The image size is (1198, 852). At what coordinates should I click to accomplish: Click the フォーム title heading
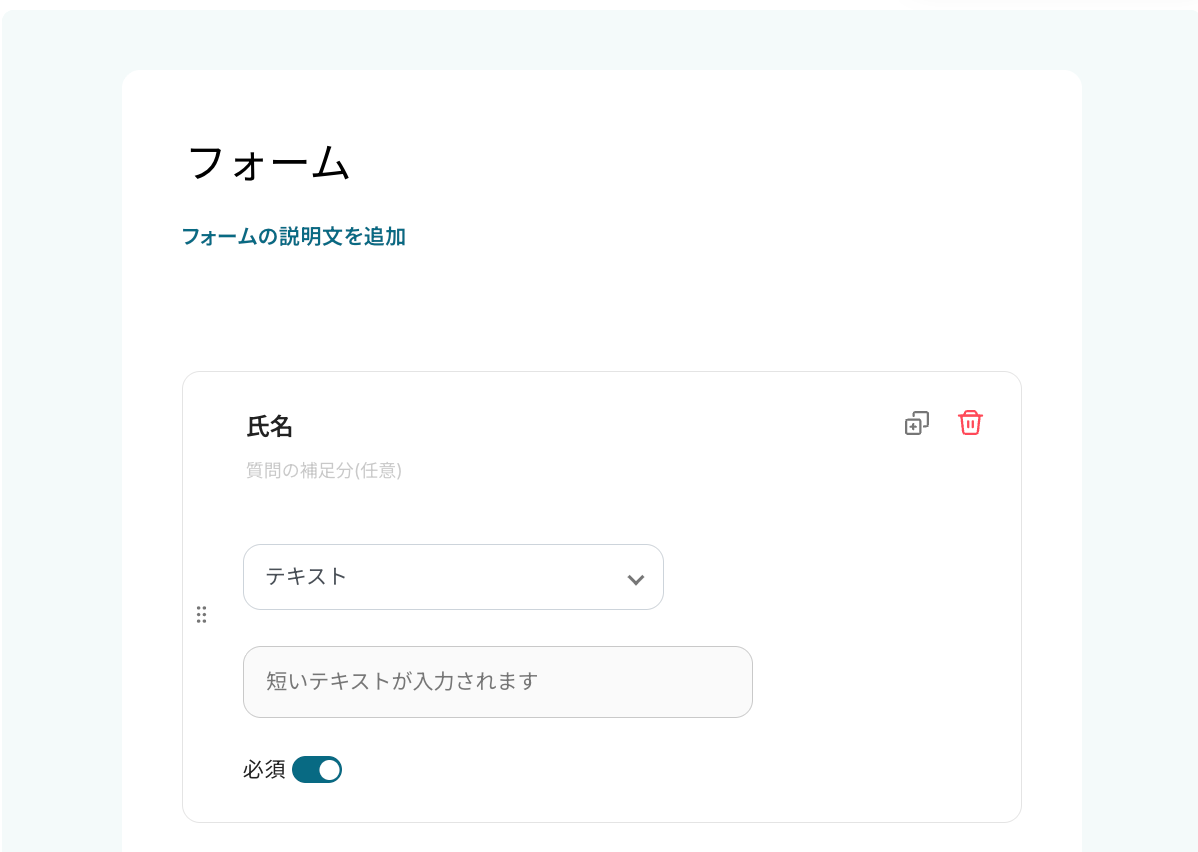click(x=269, y=163)
